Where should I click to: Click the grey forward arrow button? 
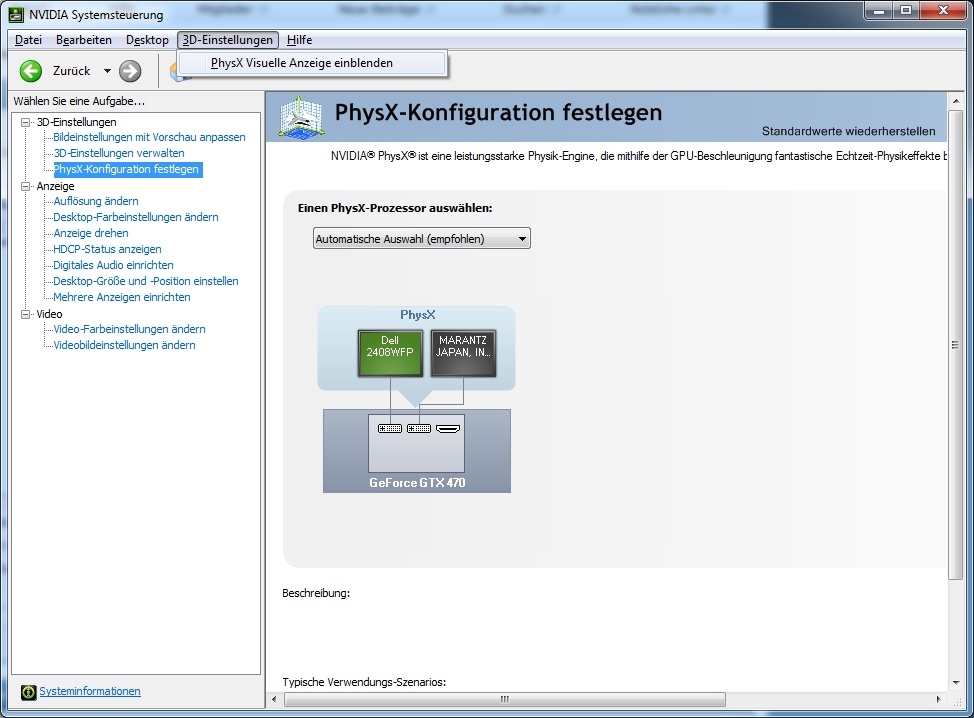pyautogui.click(x=130, y=71)
